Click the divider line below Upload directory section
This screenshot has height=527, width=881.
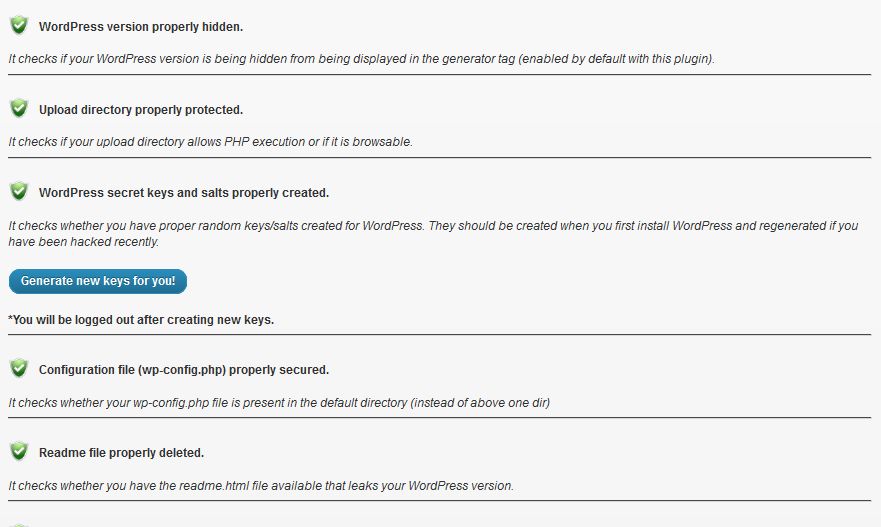pyautogui.click(x=439, y=157)
